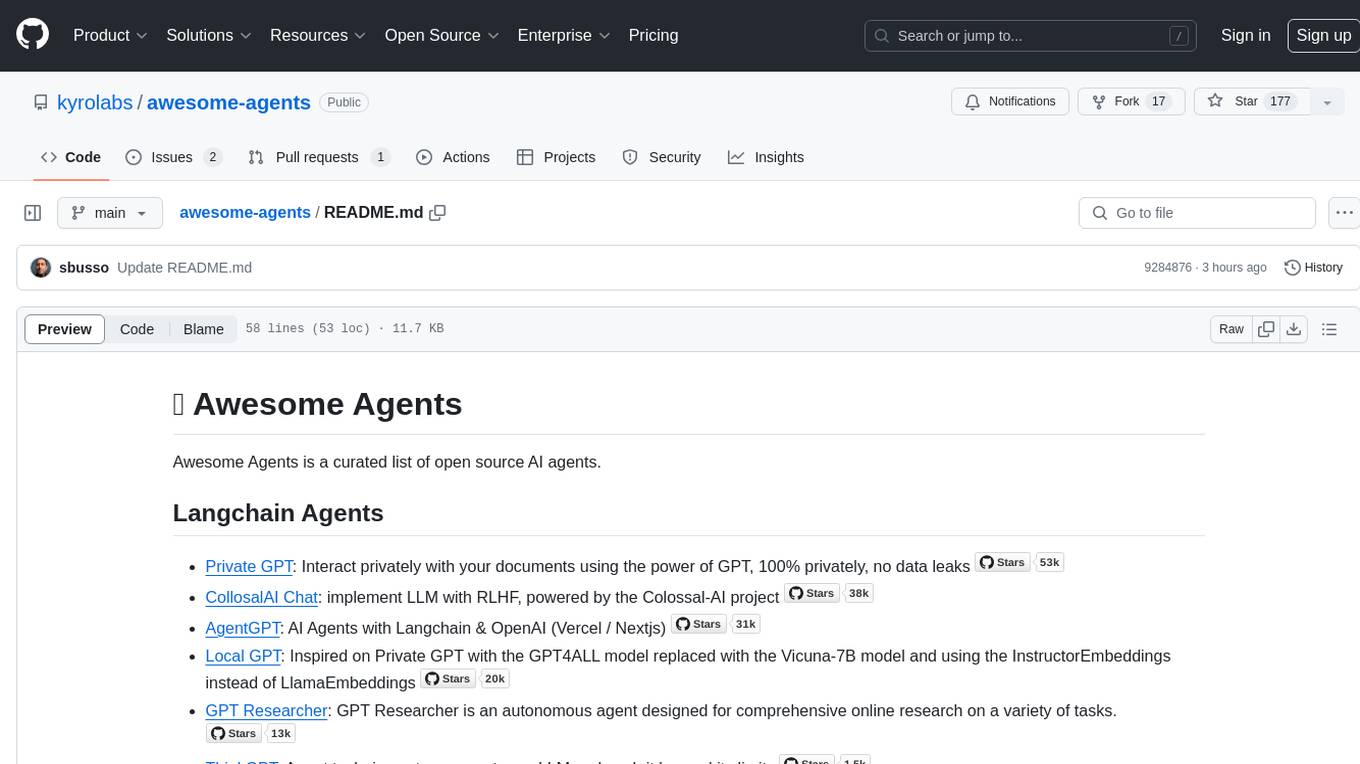This screenshot has width=1360, height=764.
Task: Expand the Solutions menu
Action: point(208,35)
